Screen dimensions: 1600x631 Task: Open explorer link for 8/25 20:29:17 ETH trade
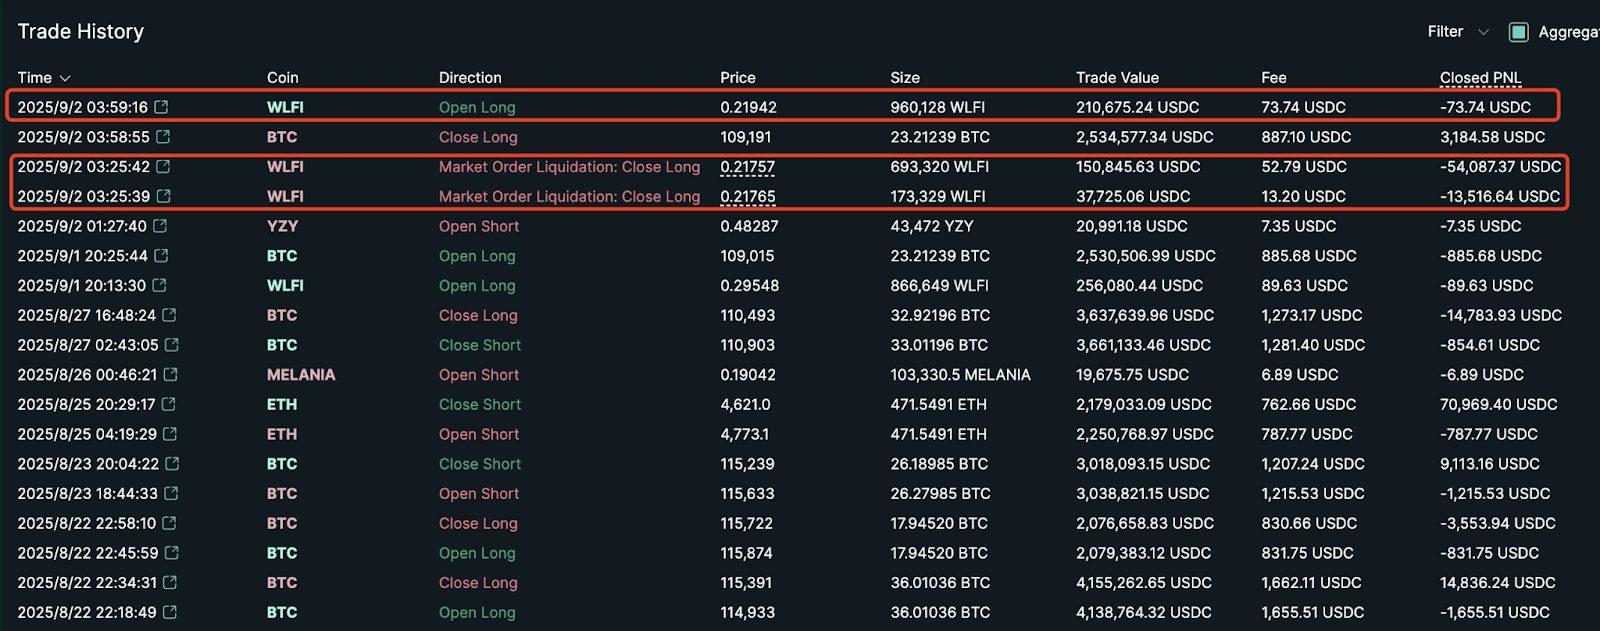[x=169, y=405]
